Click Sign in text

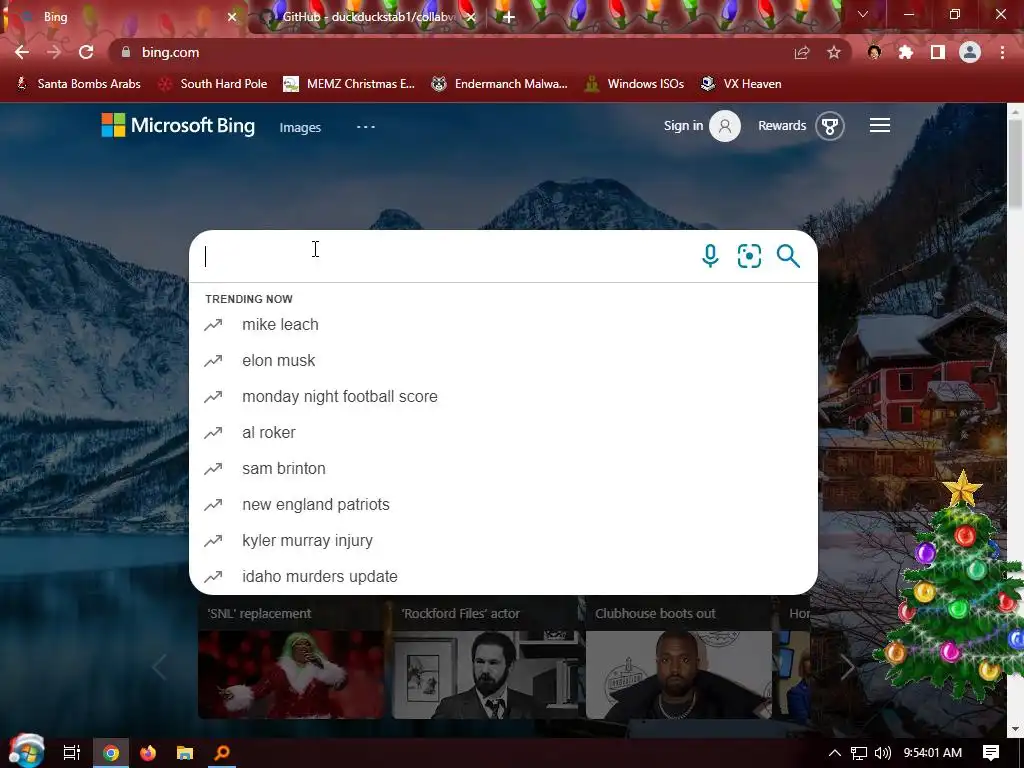[x=683, y=125]
